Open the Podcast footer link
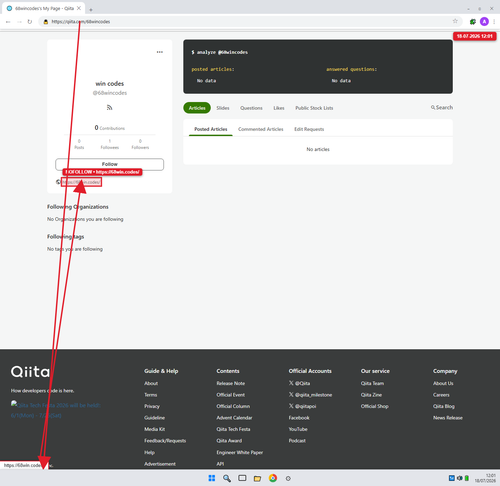 click(297, 441)
